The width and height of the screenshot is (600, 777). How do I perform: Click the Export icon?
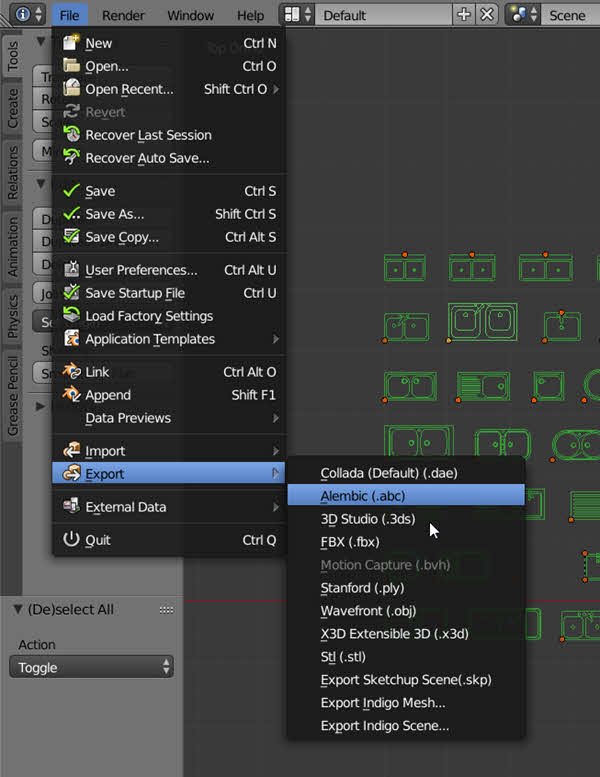point(71,473)
